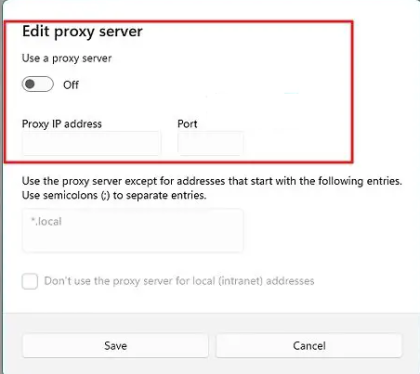Viewport: 420px width, 374px height.
Task: Click the Don't use the proxy server label text
Action: pyautogui.click(x=179, y=281)
